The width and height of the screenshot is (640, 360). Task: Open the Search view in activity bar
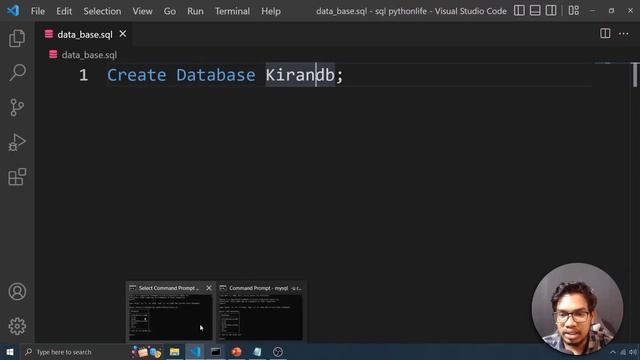point(17,73)
